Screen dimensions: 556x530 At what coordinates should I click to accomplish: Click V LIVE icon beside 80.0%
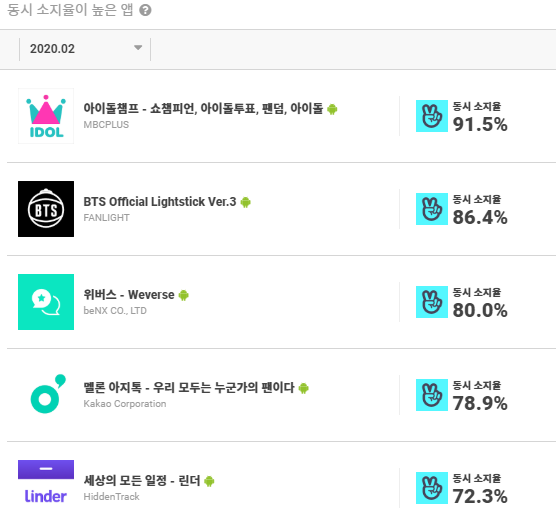tap(432, 302)
